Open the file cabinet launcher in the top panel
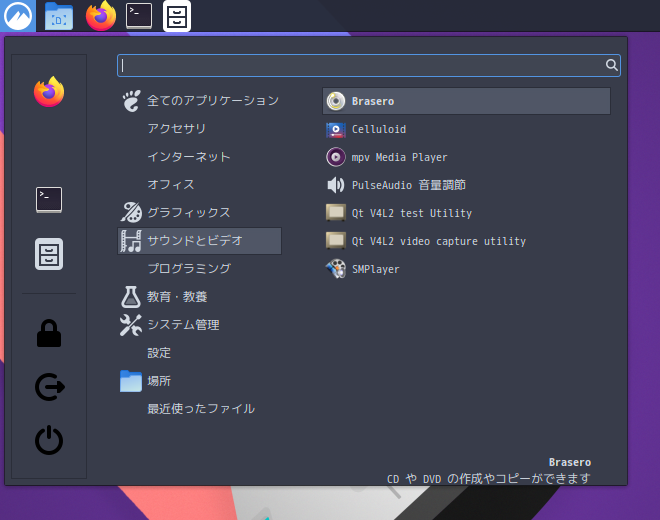The height and width of the screenshot is (520, 660). pos(177,16)
